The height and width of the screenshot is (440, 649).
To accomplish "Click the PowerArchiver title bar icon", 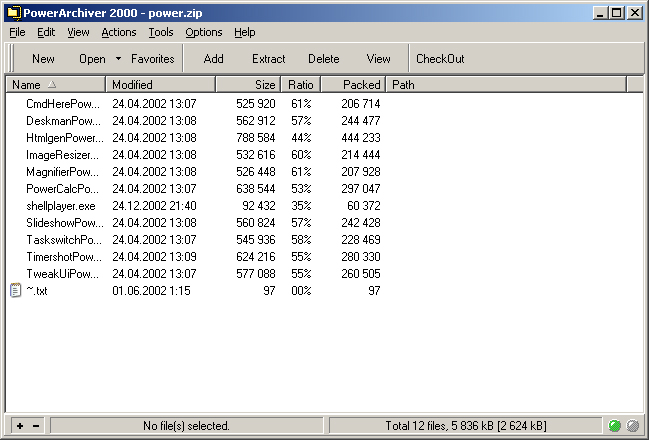I will coord(13,13).
